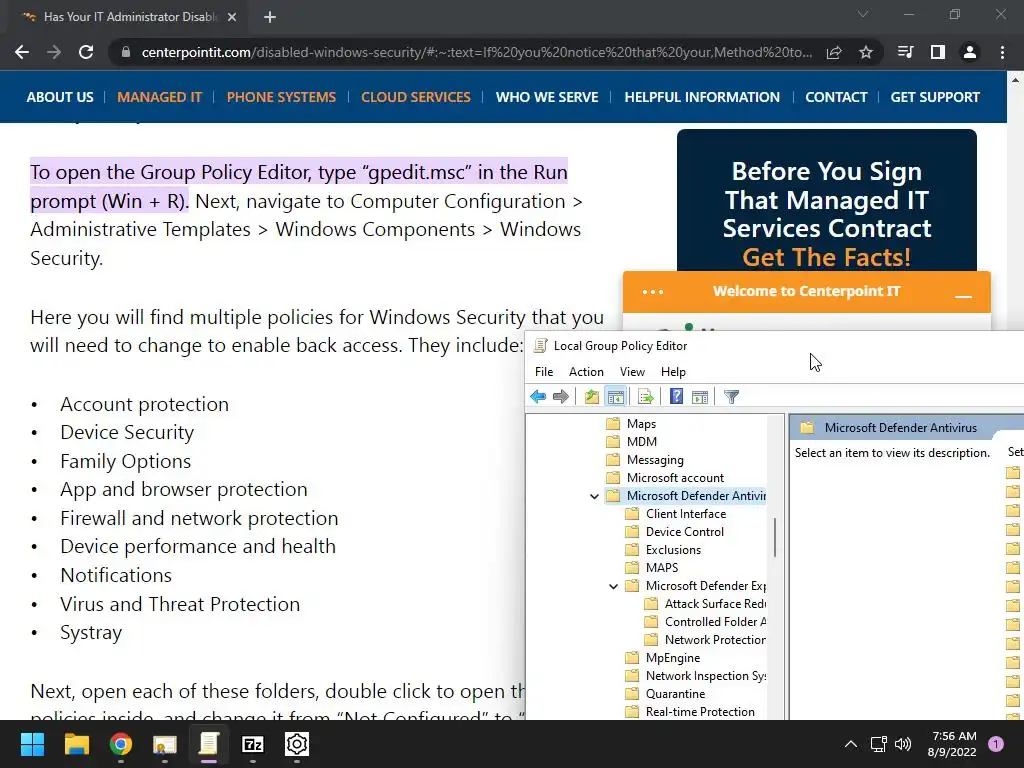
Task: Minimize the Welcome to Centerpoint IT chat
Action: (963, 296)
